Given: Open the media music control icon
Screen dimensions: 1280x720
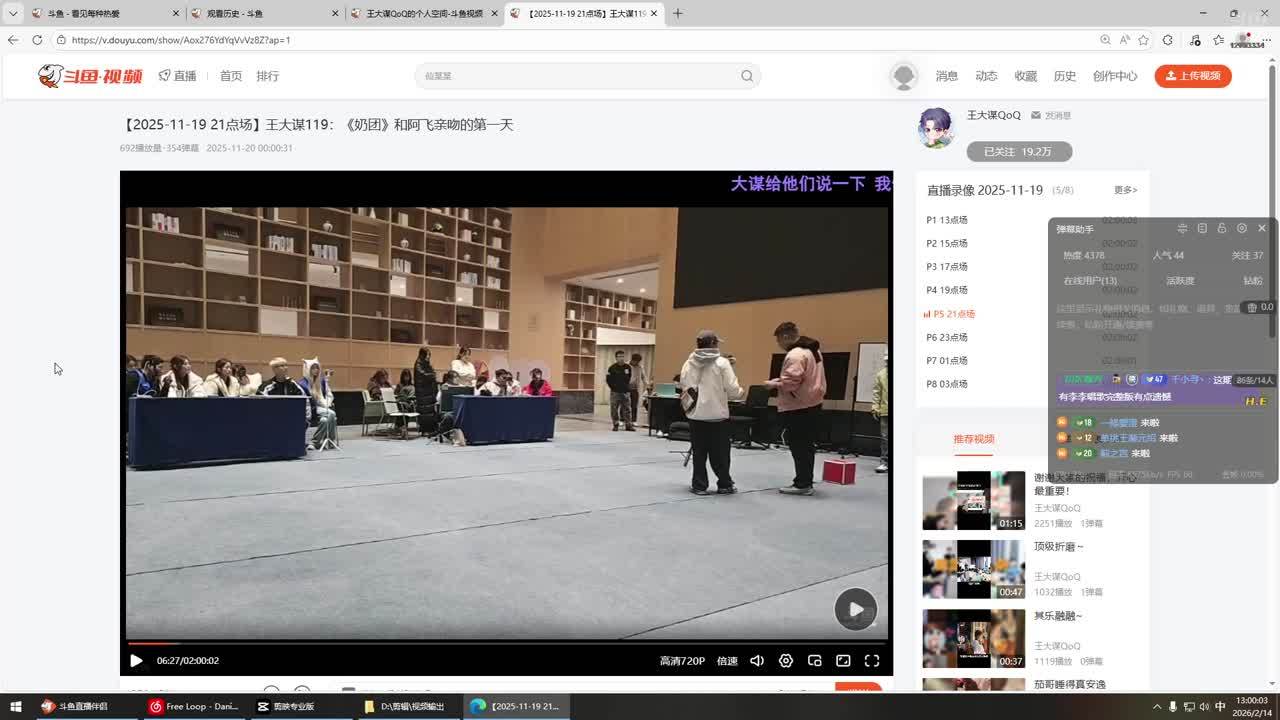Looking at the screenshot, I should (1195, 40).
